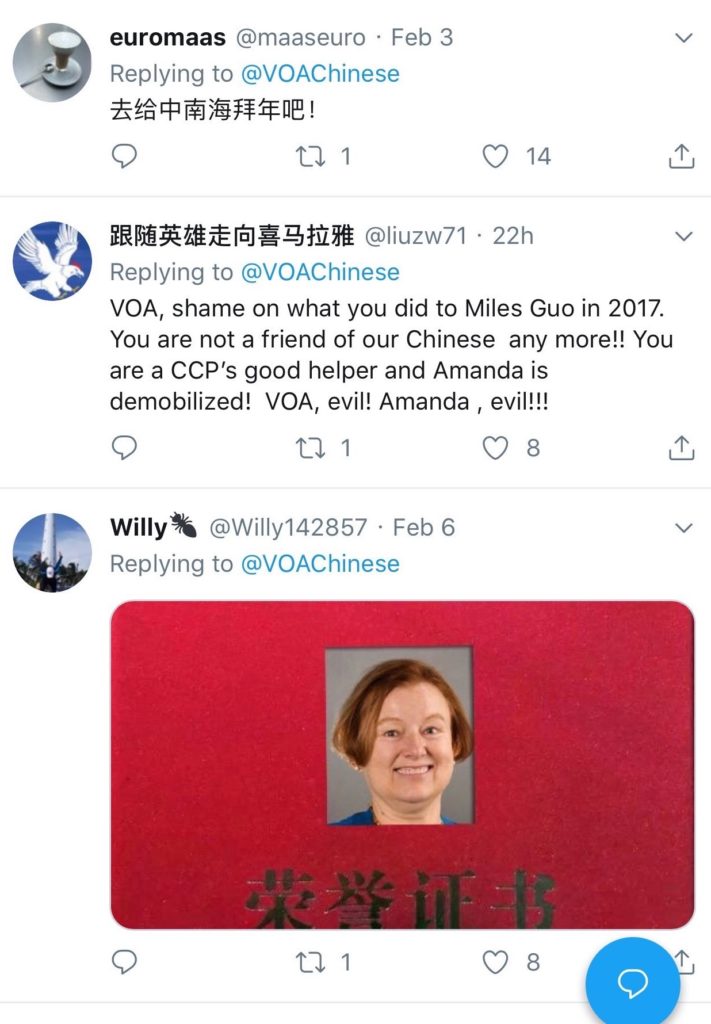The width and height of the screenshot is (711, 1024).
Task: Reply to Willy's image tweet
Action: coord(124,961)
